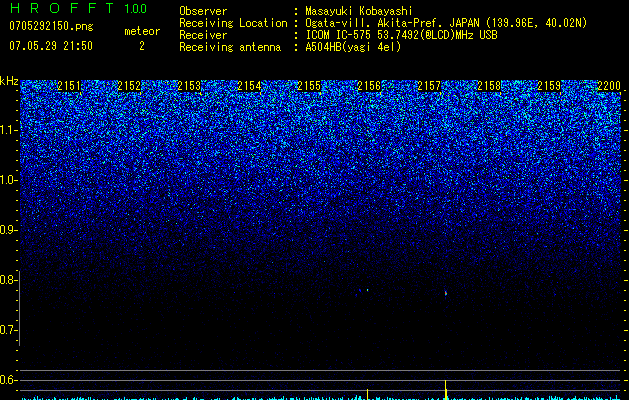
Task: Click the 2156 time marker
Action: (x=369, y=86)
